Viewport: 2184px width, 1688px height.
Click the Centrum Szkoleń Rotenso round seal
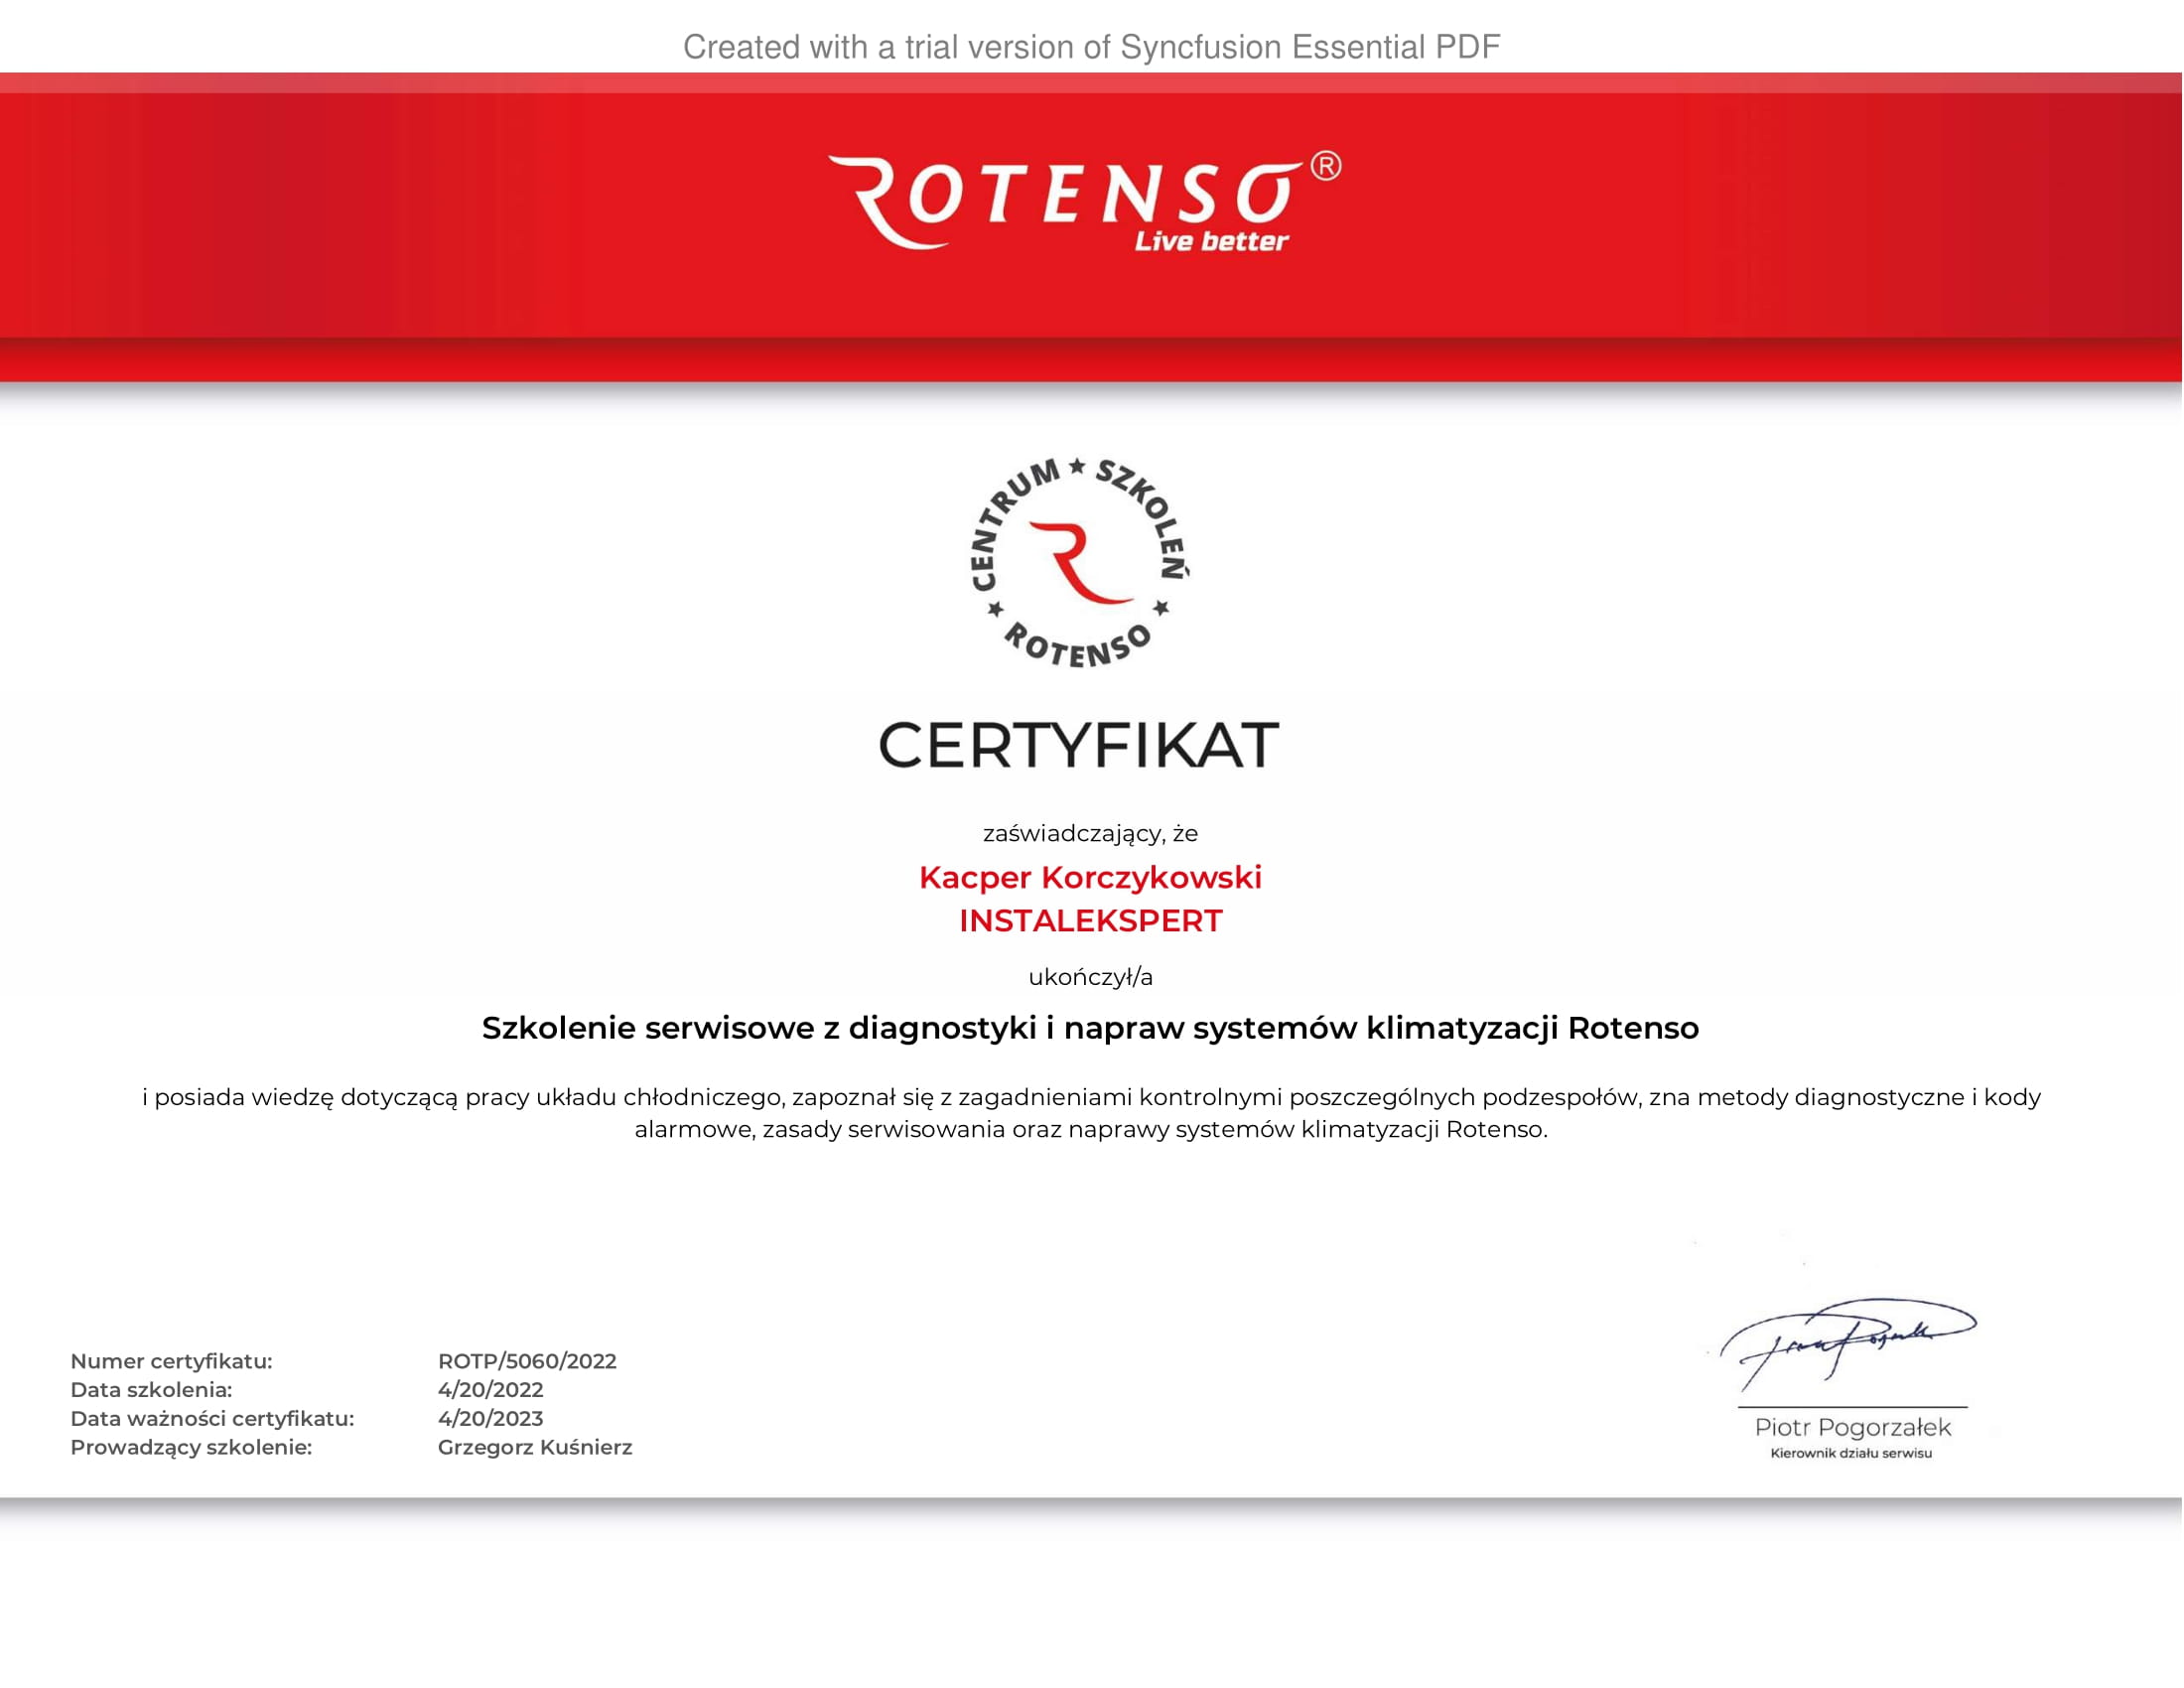(x=1080, y=563)
